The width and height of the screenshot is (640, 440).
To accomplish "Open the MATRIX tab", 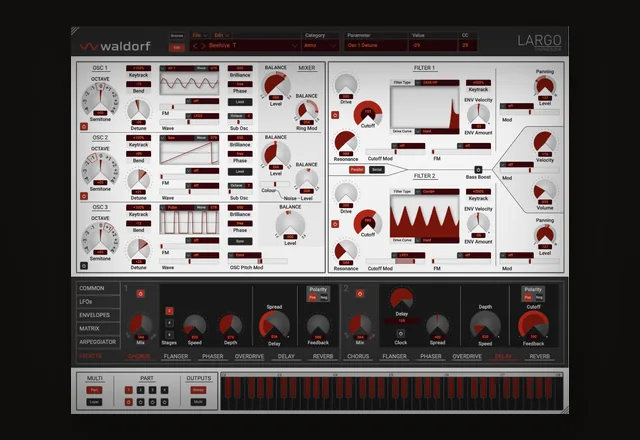I will tap(98, 329).
